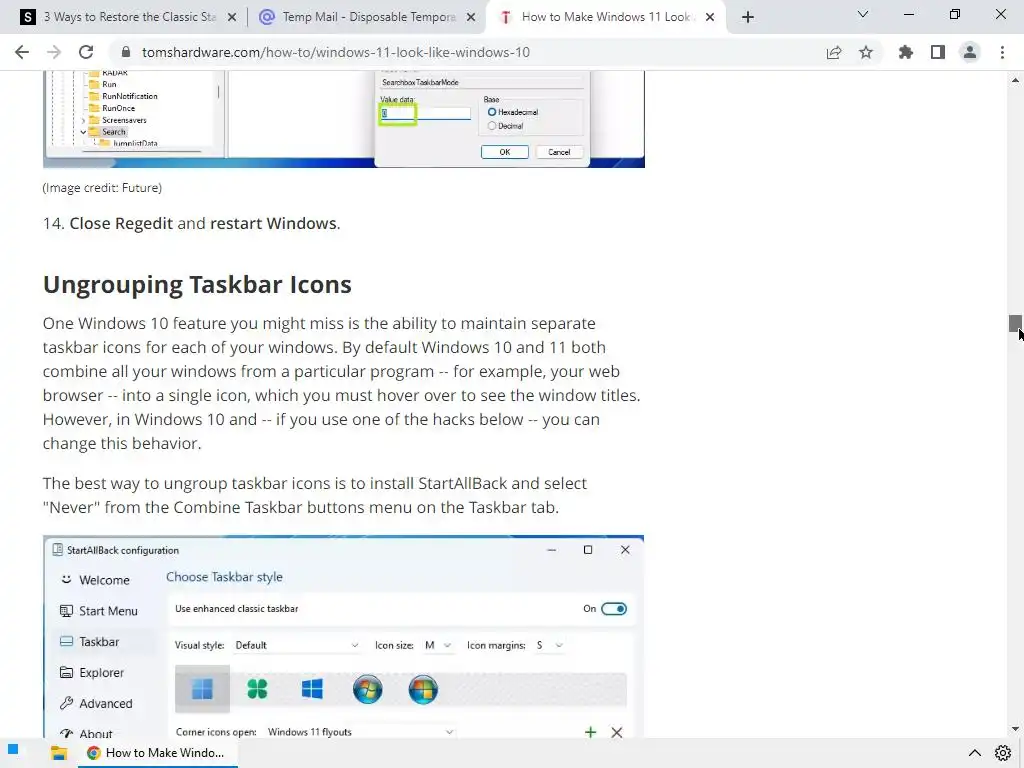Click the scrollbar down arrow
Viewport: 1024px width, 768px height.
(1015, 729)
